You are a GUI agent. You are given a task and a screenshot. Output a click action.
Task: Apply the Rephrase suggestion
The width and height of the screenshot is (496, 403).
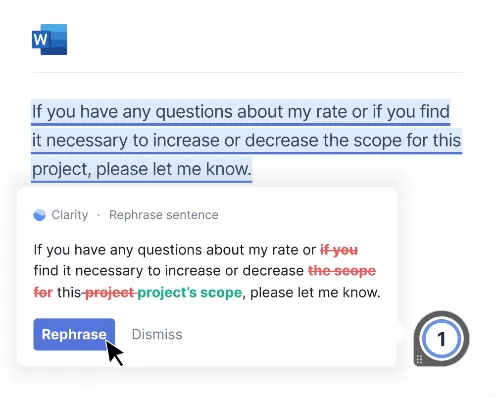click(x=74, y=334)
